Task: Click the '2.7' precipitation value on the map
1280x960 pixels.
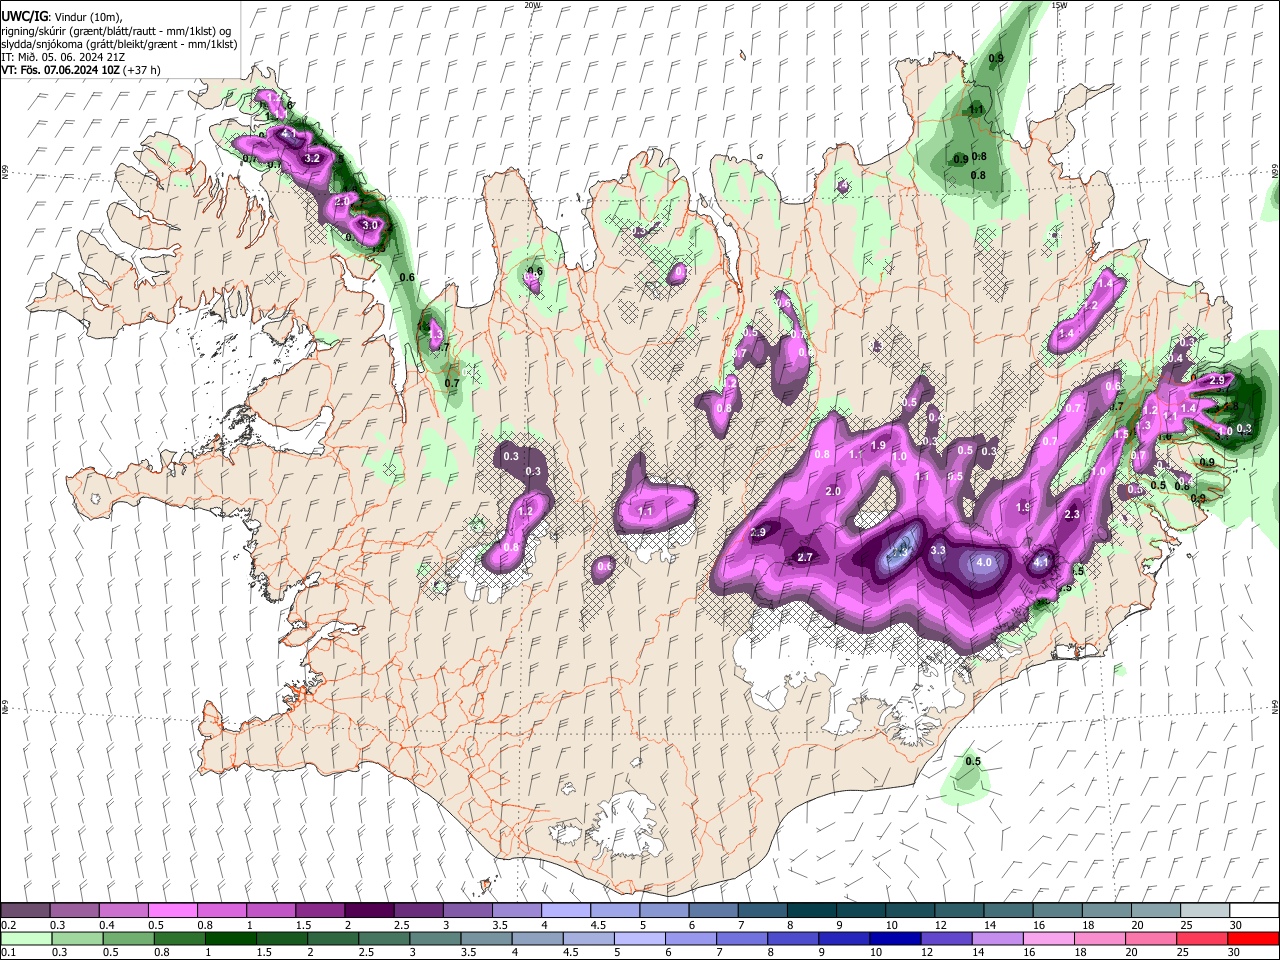Action: (805, 557)
